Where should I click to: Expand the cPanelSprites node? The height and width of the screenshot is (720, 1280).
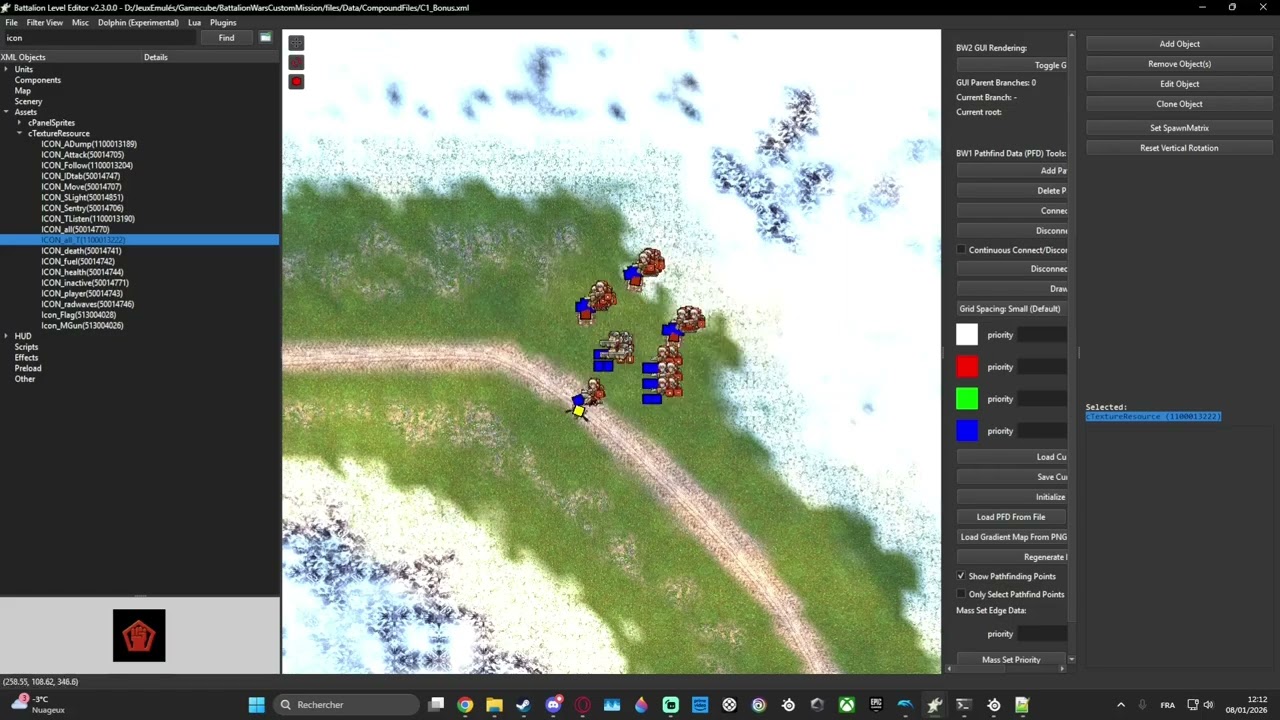click(19, 123)
